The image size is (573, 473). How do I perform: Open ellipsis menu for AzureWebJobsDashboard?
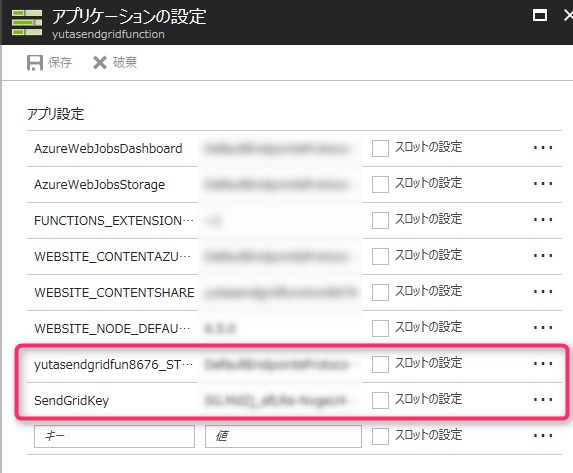[x=543, y=148]
